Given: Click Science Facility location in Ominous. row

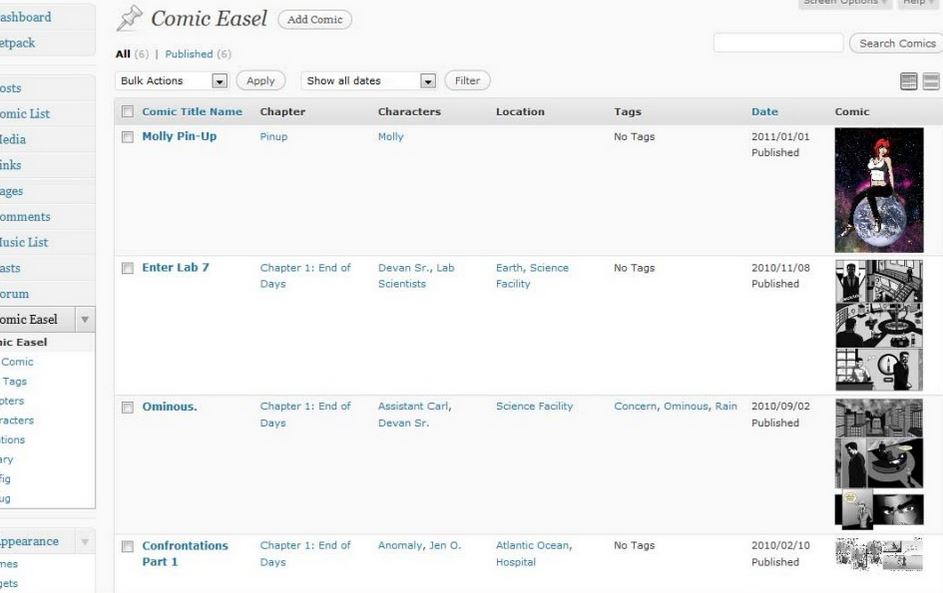Looking at the screenshot, I should click(x=534, y=407).
